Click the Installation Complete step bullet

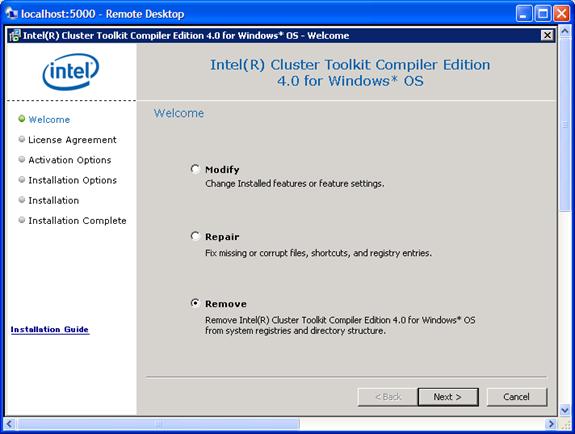[22, 220]
